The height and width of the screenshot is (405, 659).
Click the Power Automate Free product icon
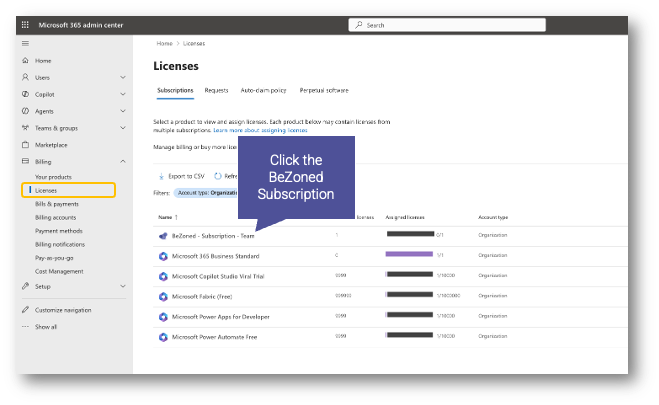163,337
